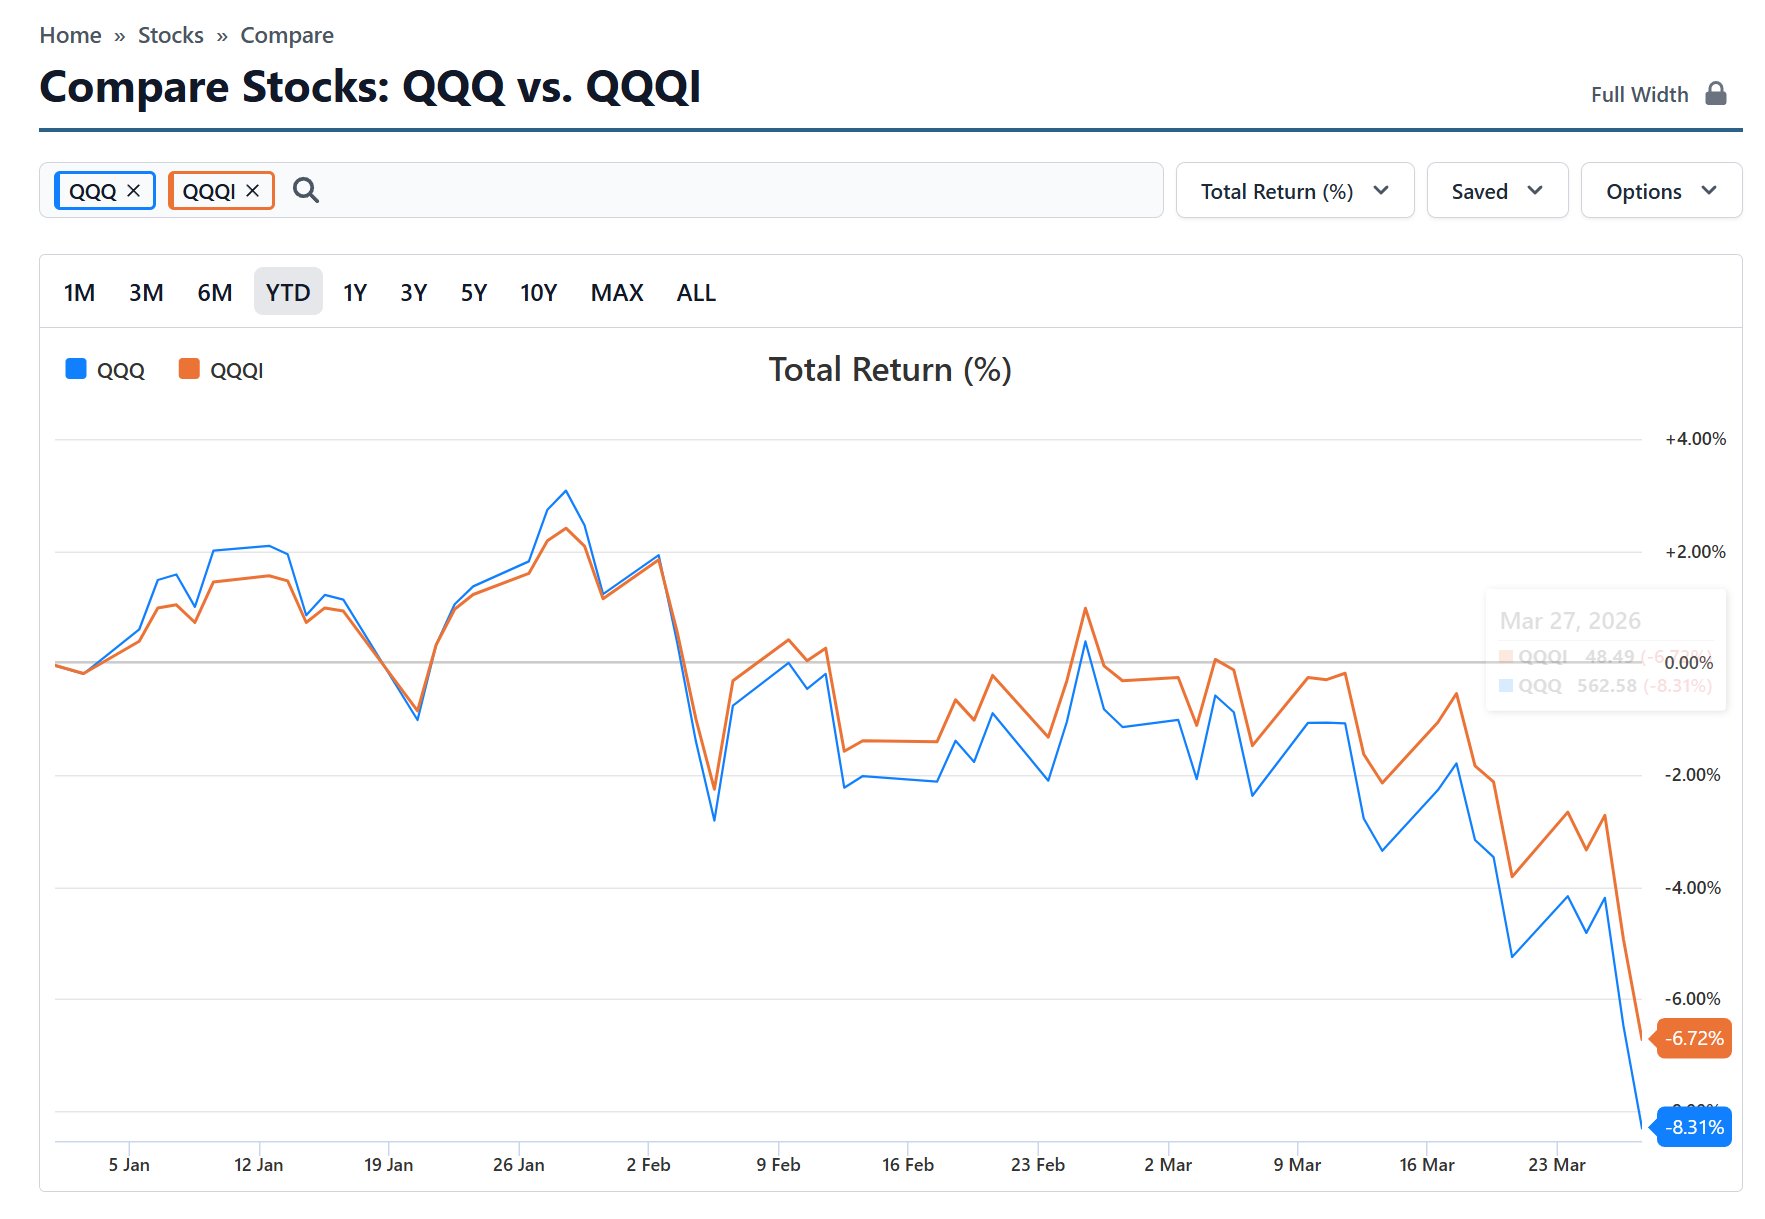The height and width of the screenshot is (1219, 1765).
Task: Switch to the 1M time range
Action: [79, 293]
